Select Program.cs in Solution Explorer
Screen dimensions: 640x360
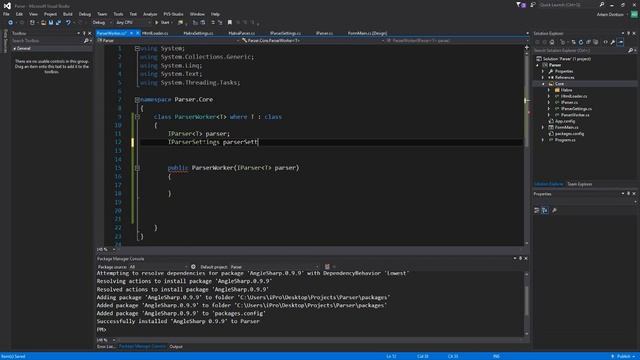tap(565, 140)
